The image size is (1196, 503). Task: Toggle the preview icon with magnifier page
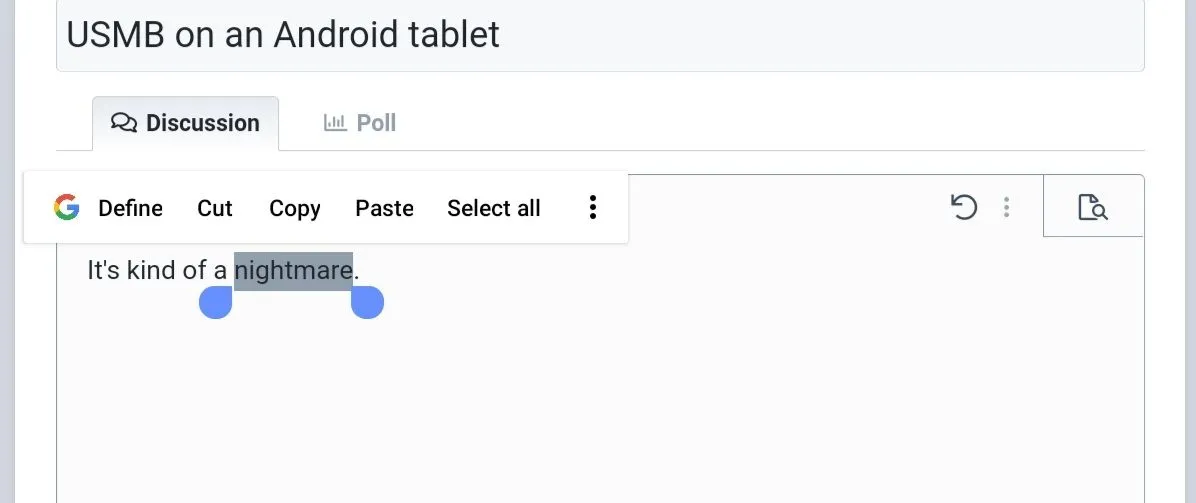[x=1093, y=207]
